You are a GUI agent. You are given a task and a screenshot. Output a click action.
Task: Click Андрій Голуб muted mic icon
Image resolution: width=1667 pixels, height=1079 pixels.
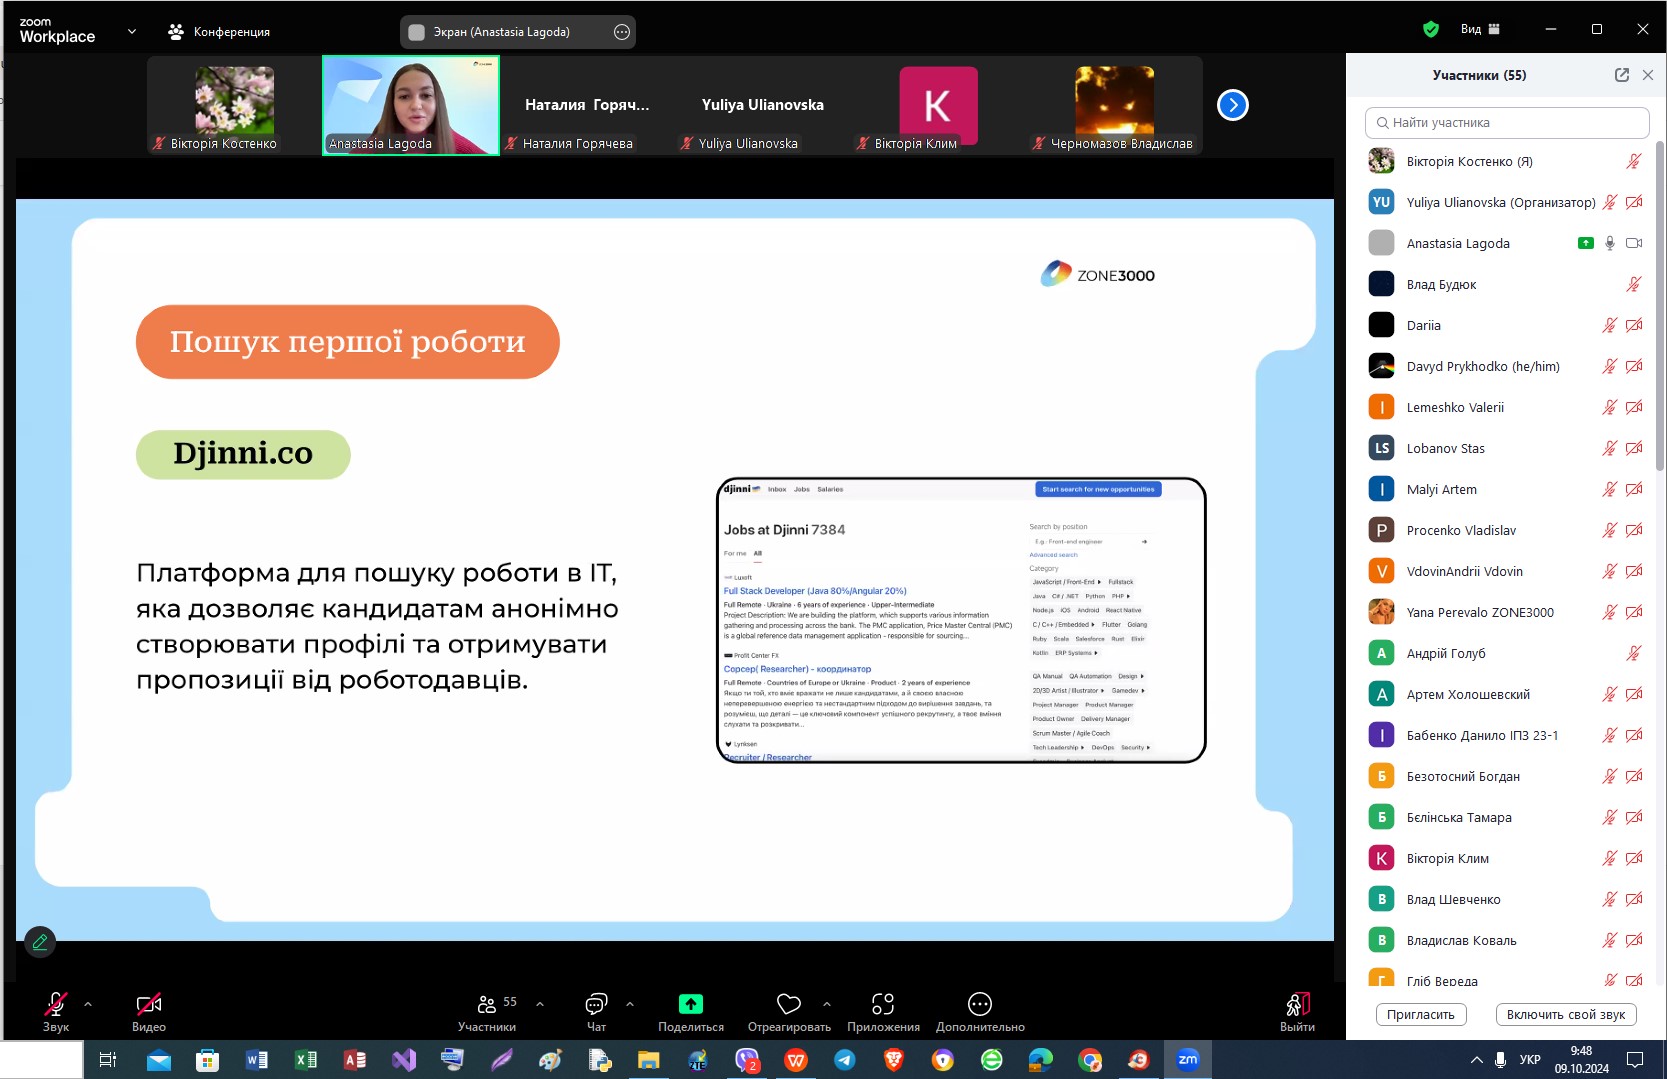click(1634, 653)
